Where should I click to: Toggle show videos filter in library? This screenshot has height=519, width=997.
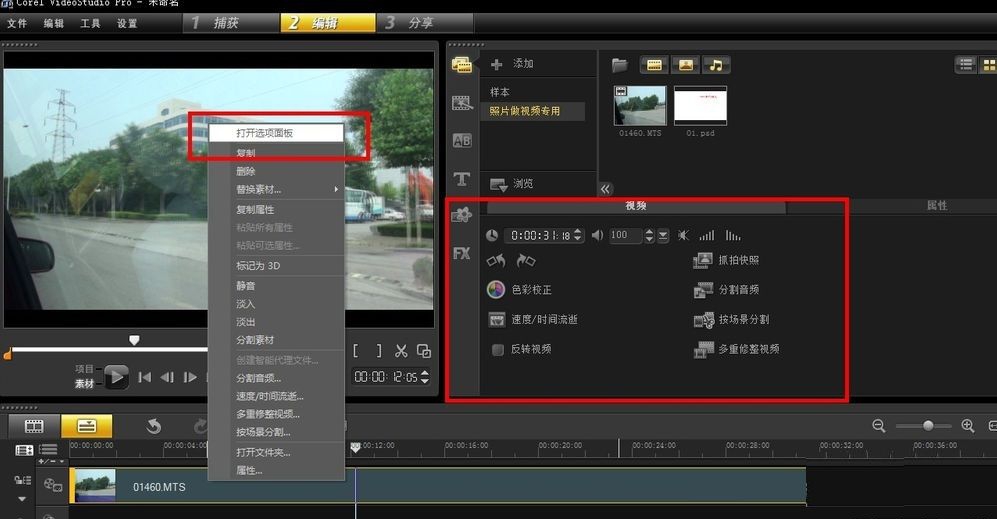654,65
